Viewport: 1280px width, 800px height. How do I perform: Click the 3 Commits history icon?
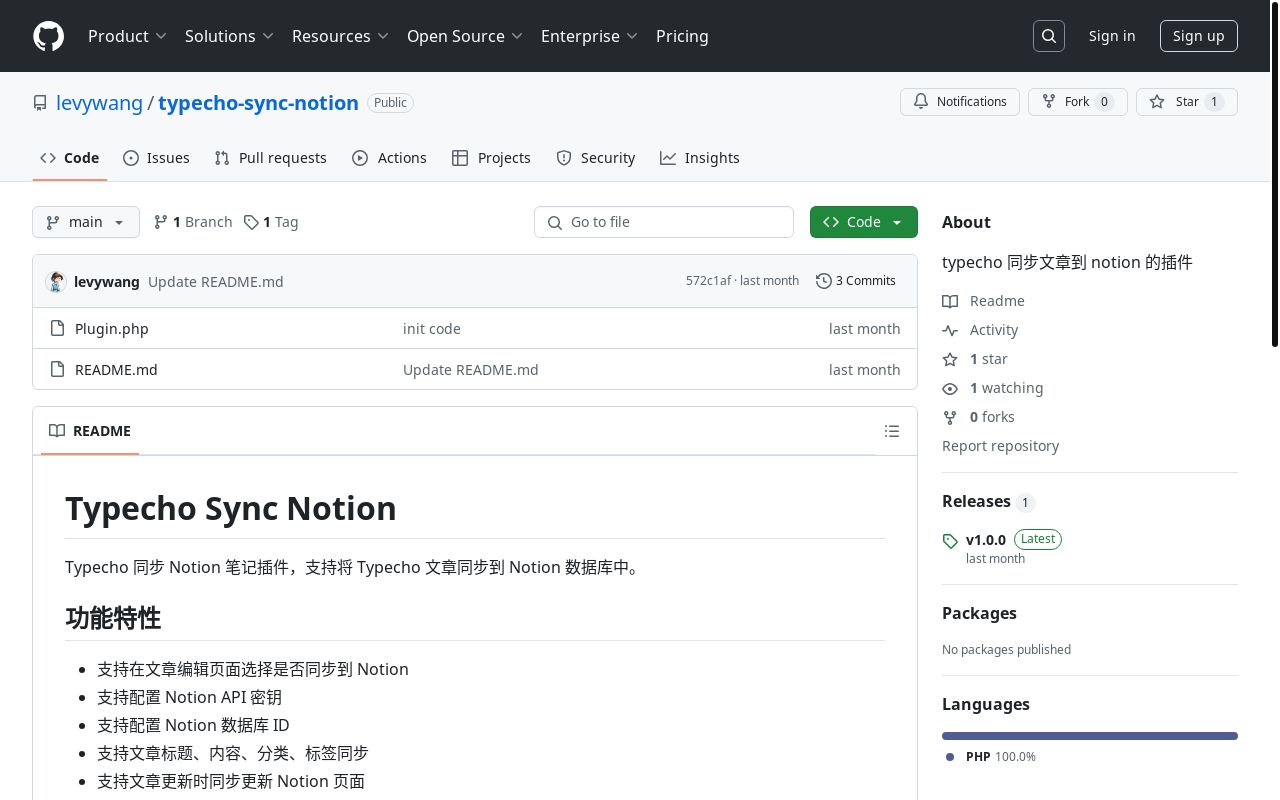pos(824,281)
